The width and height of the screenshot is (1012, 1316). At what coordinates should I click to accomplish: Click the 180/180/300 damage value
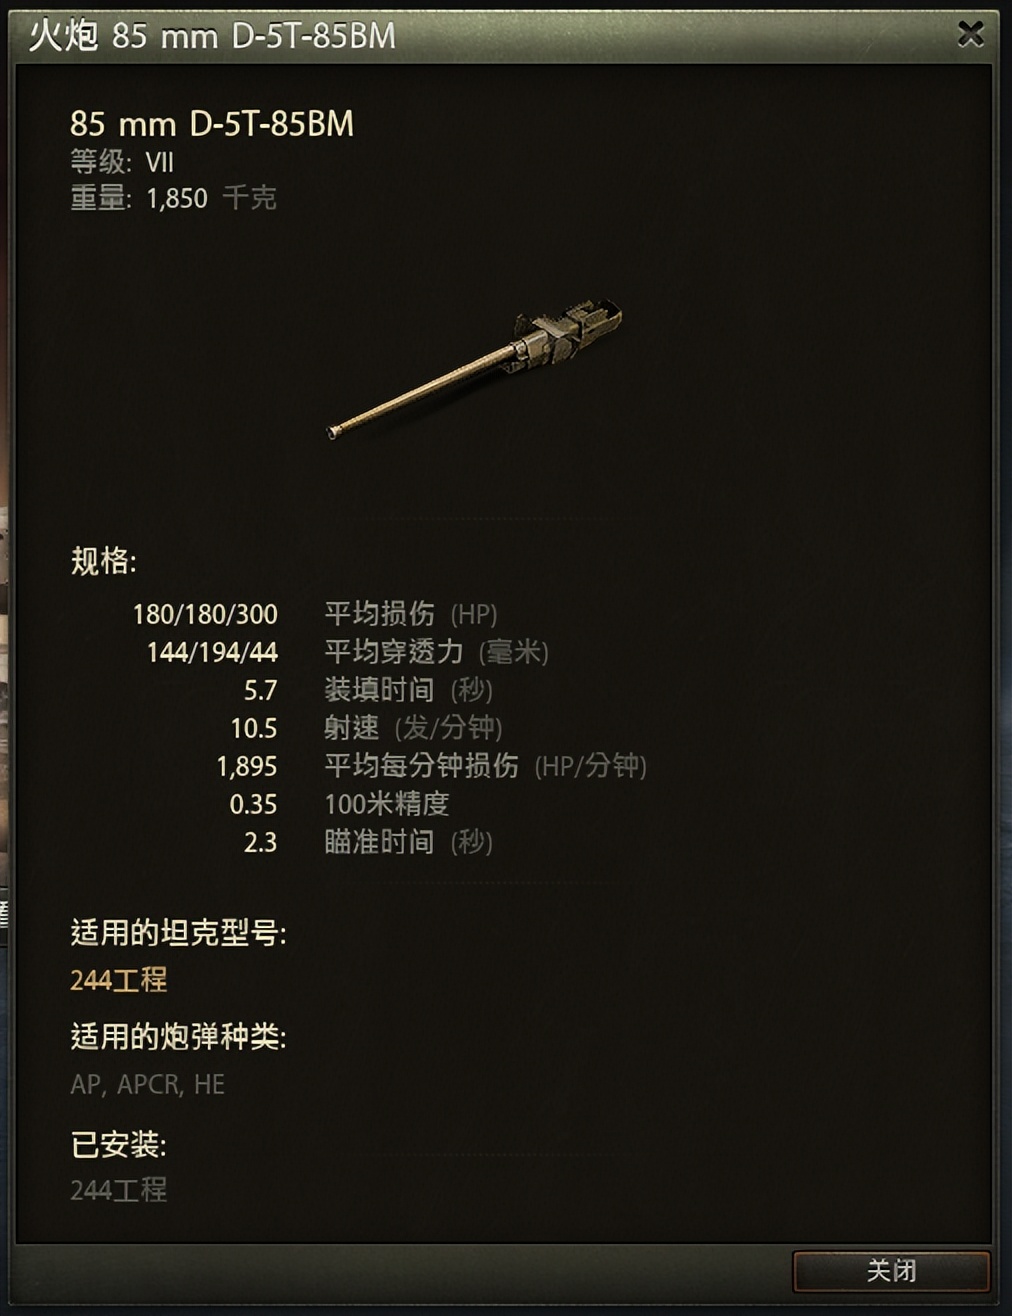205,614
